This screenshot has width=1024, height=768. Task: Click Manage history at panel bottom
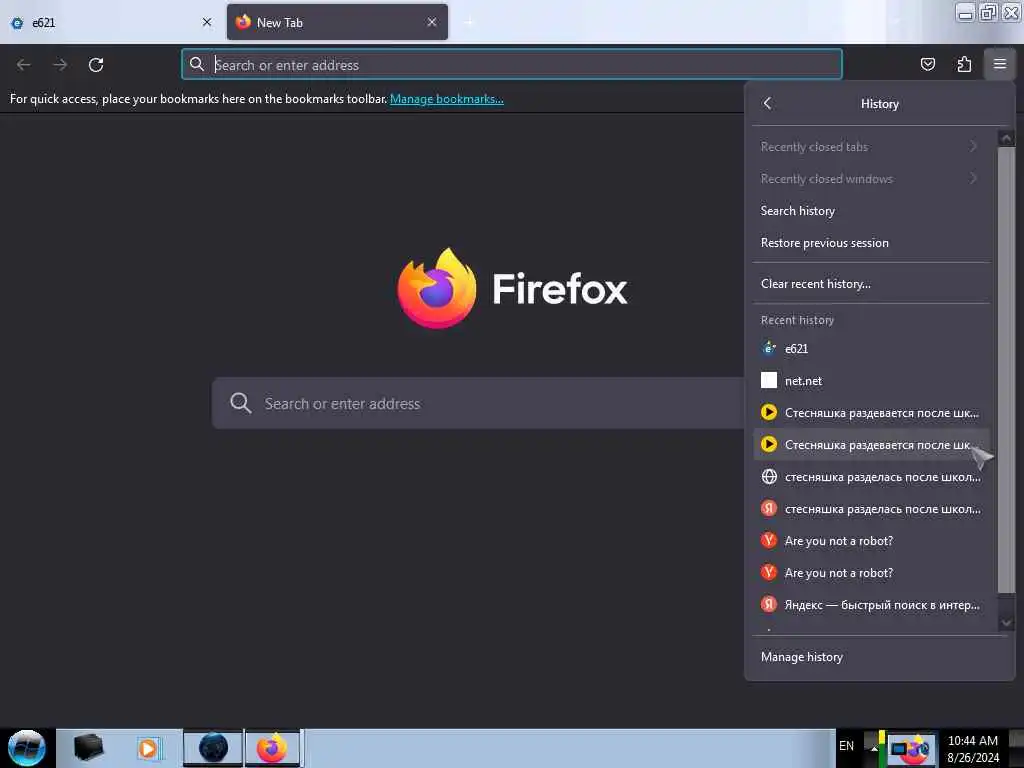click(x=879, y=657)
